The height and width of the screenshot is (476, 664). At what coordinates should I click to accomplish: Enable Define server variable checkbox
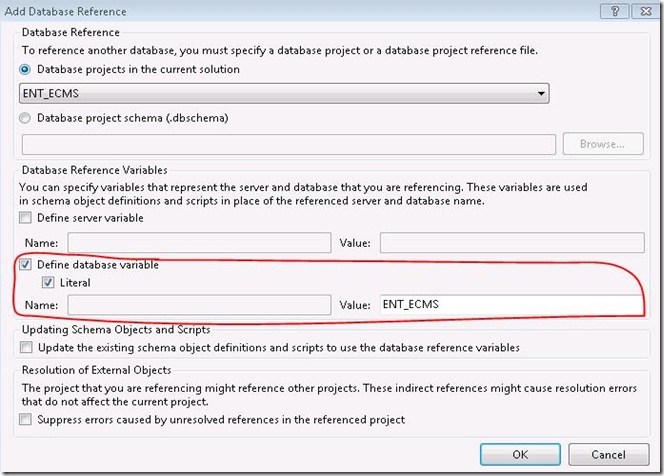coord(26,217)
